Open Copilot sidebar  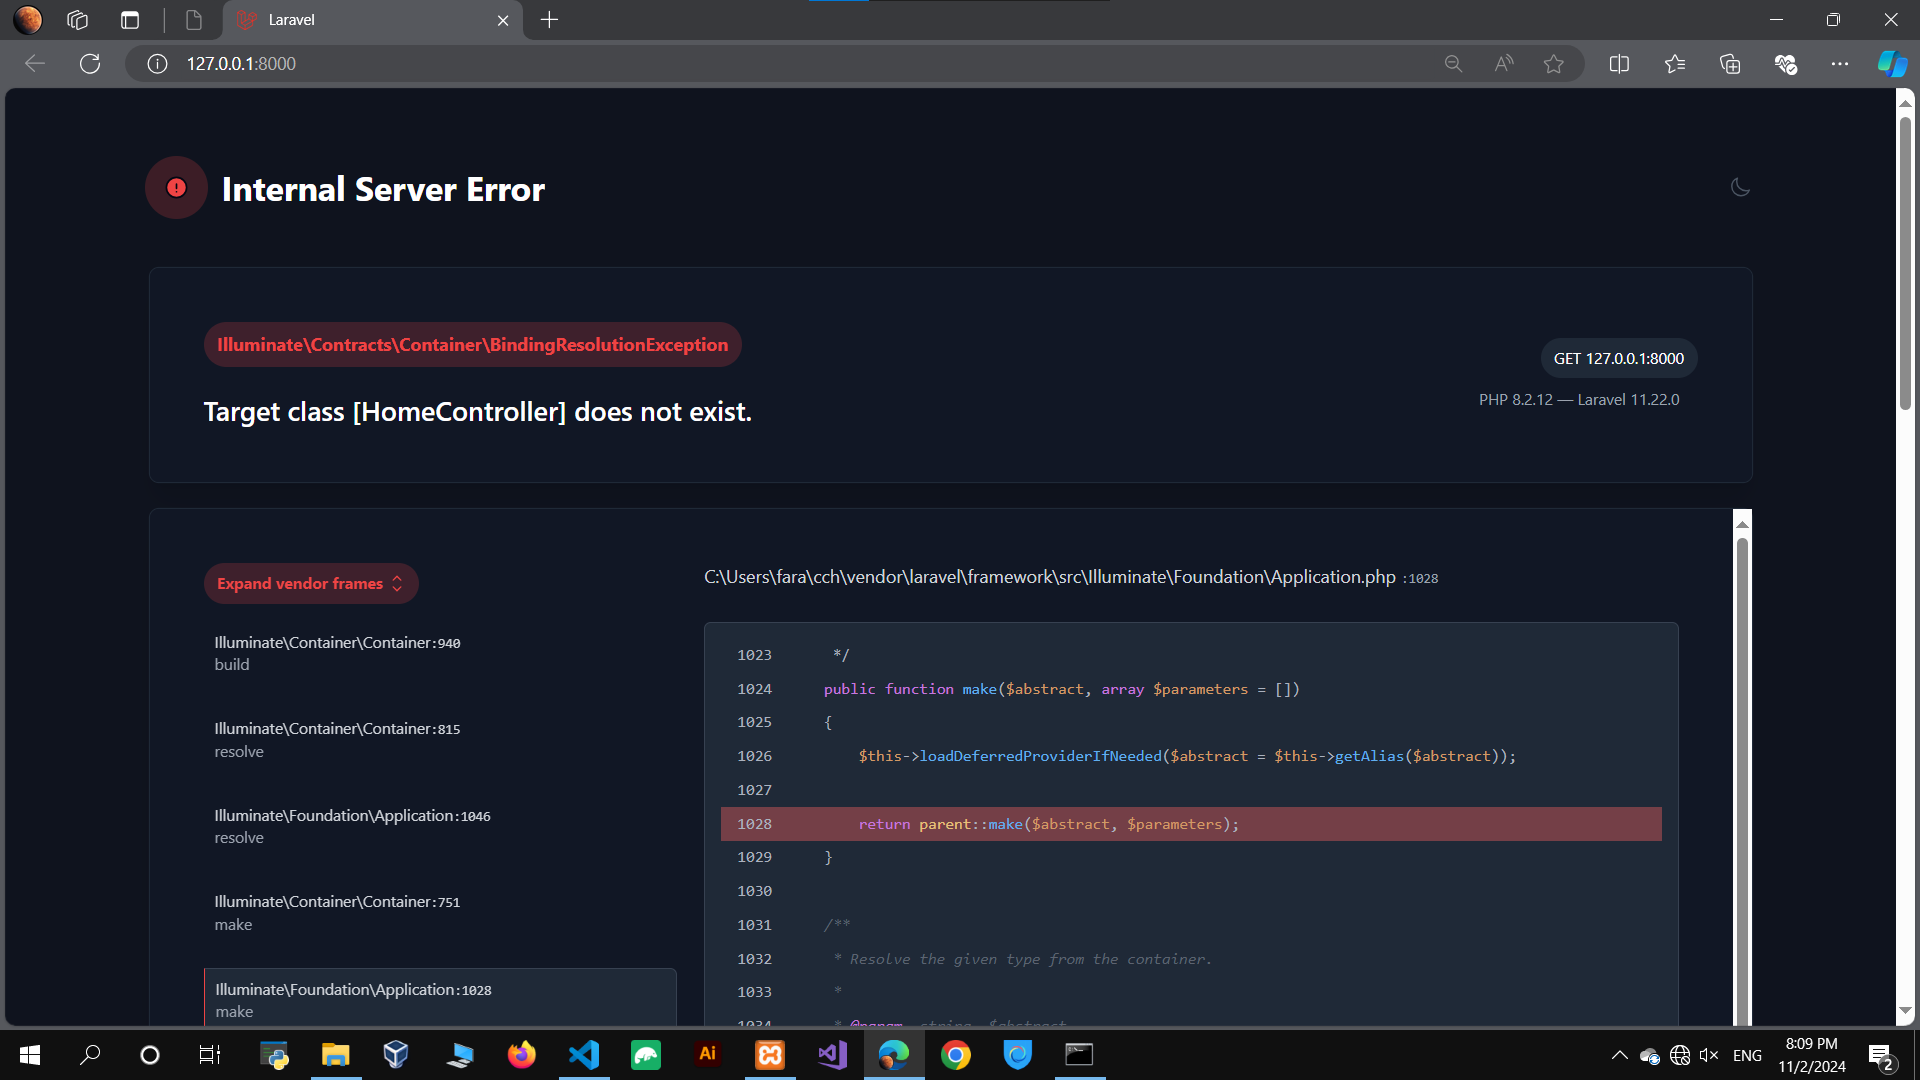[1892, 63]
